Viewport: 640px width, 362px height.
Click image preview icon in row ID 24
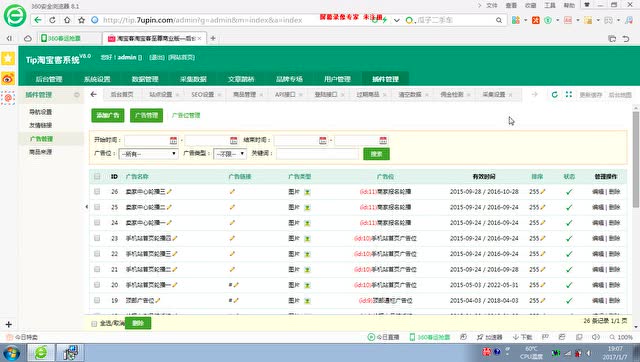point(307,223)
